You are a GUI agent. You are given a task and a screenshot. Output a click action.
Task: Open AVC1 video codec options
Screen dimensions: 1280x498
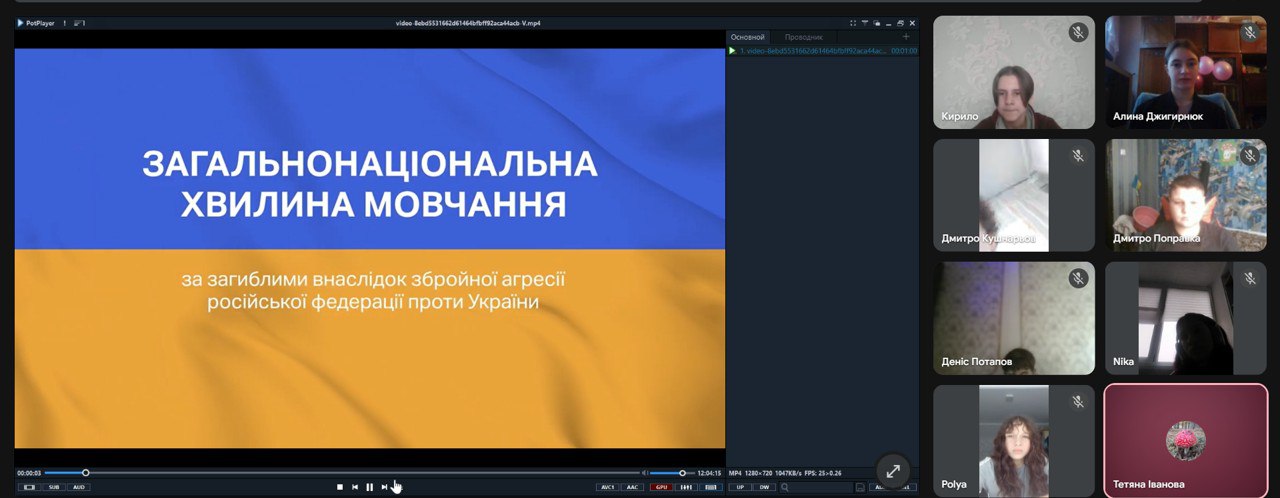pyautogui.click(x=607, y=487)
